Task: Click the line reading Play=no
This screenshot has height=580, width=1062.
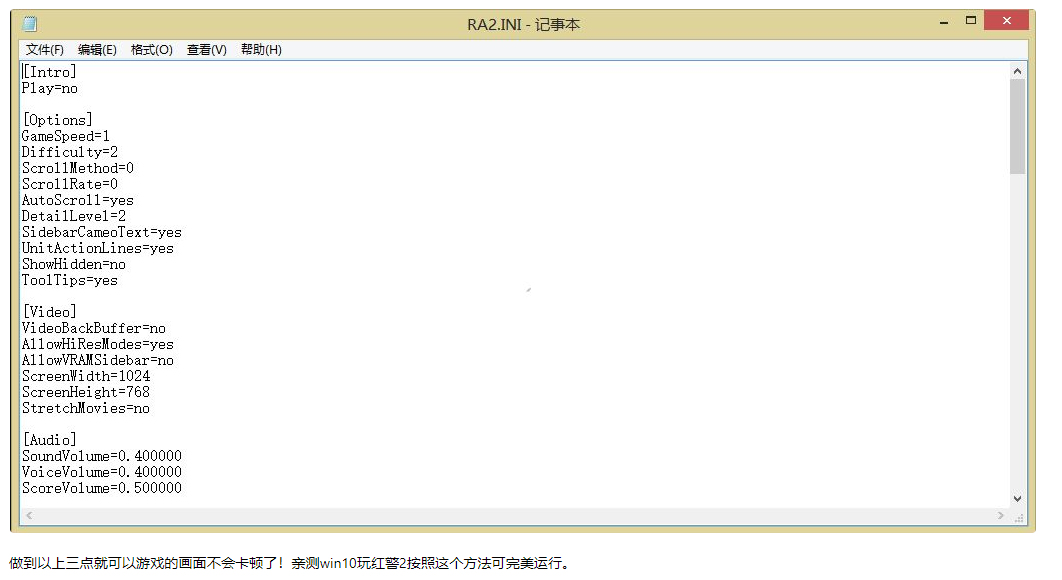Action: click(50, 87)
